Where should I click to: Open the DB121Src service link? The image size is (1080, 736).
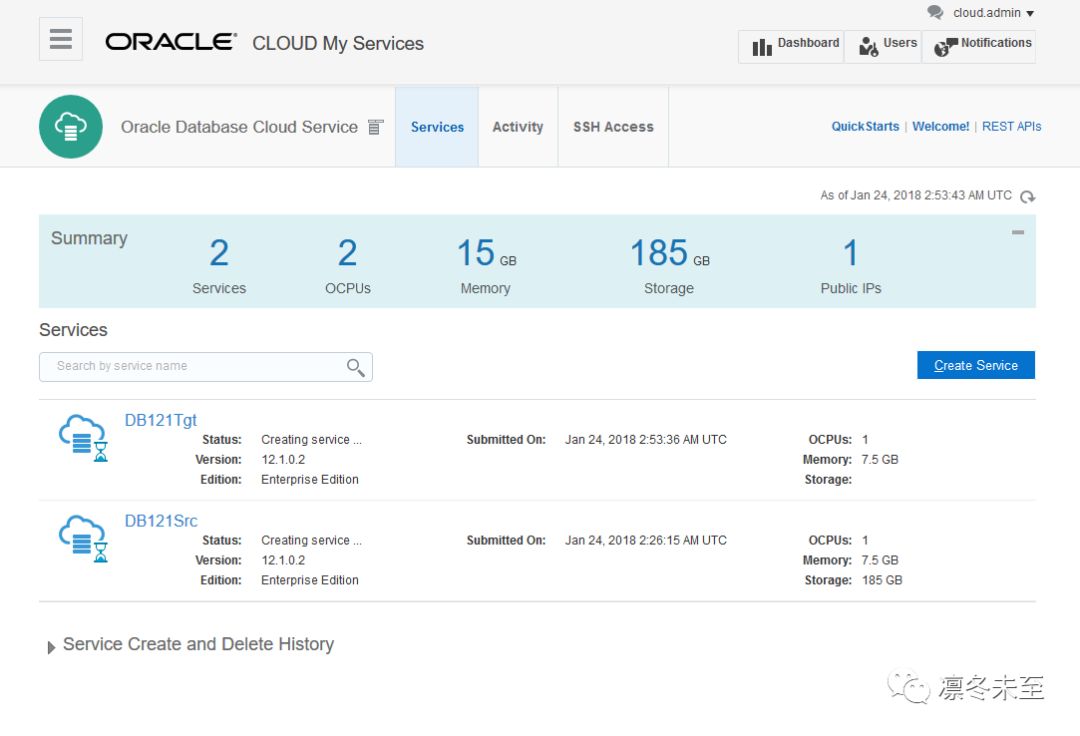pos(160,521)
